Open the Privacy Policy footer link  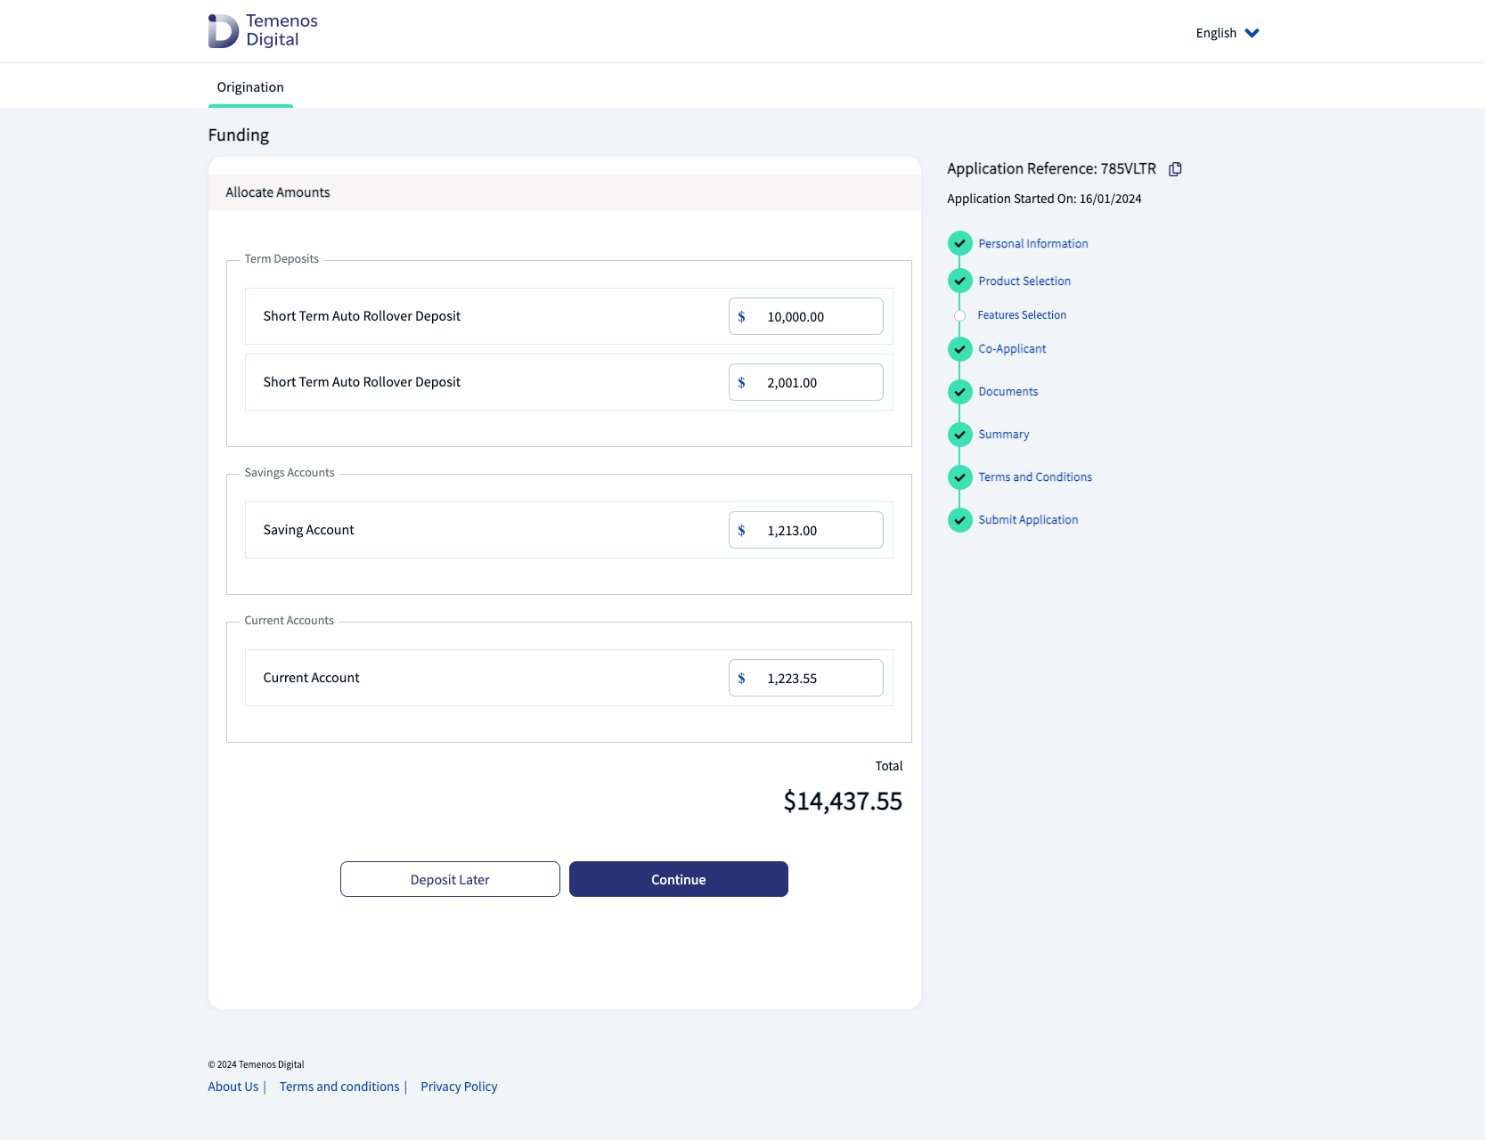(459, 1087)
